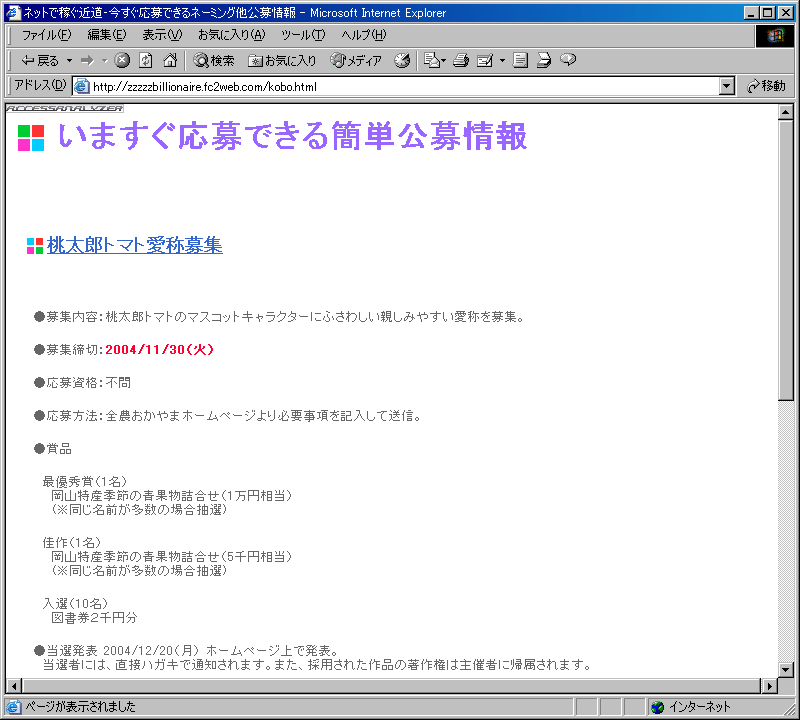The width and height of the screenshot is (800, 720).
Task: Click the Windows logo throbber icon
Action: coord(774,35)
